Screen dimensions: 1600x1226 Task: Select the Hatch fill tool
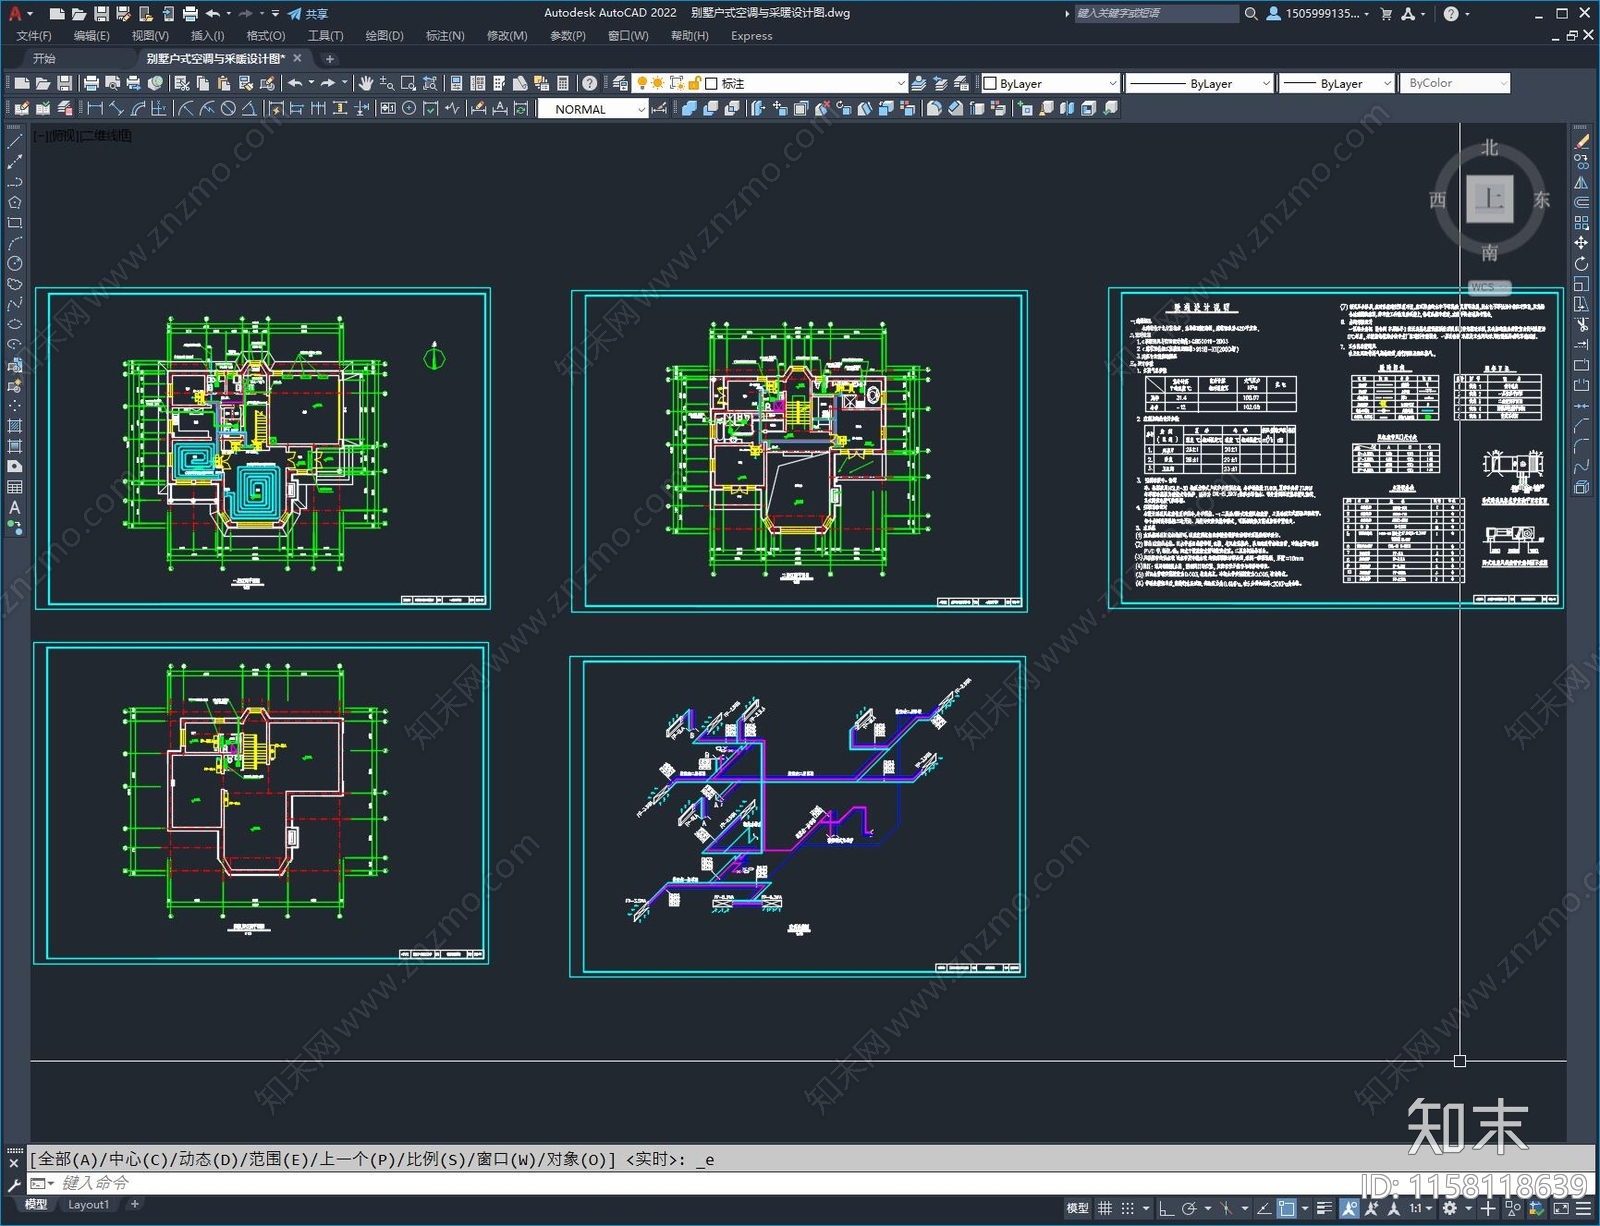click(14, 426)
